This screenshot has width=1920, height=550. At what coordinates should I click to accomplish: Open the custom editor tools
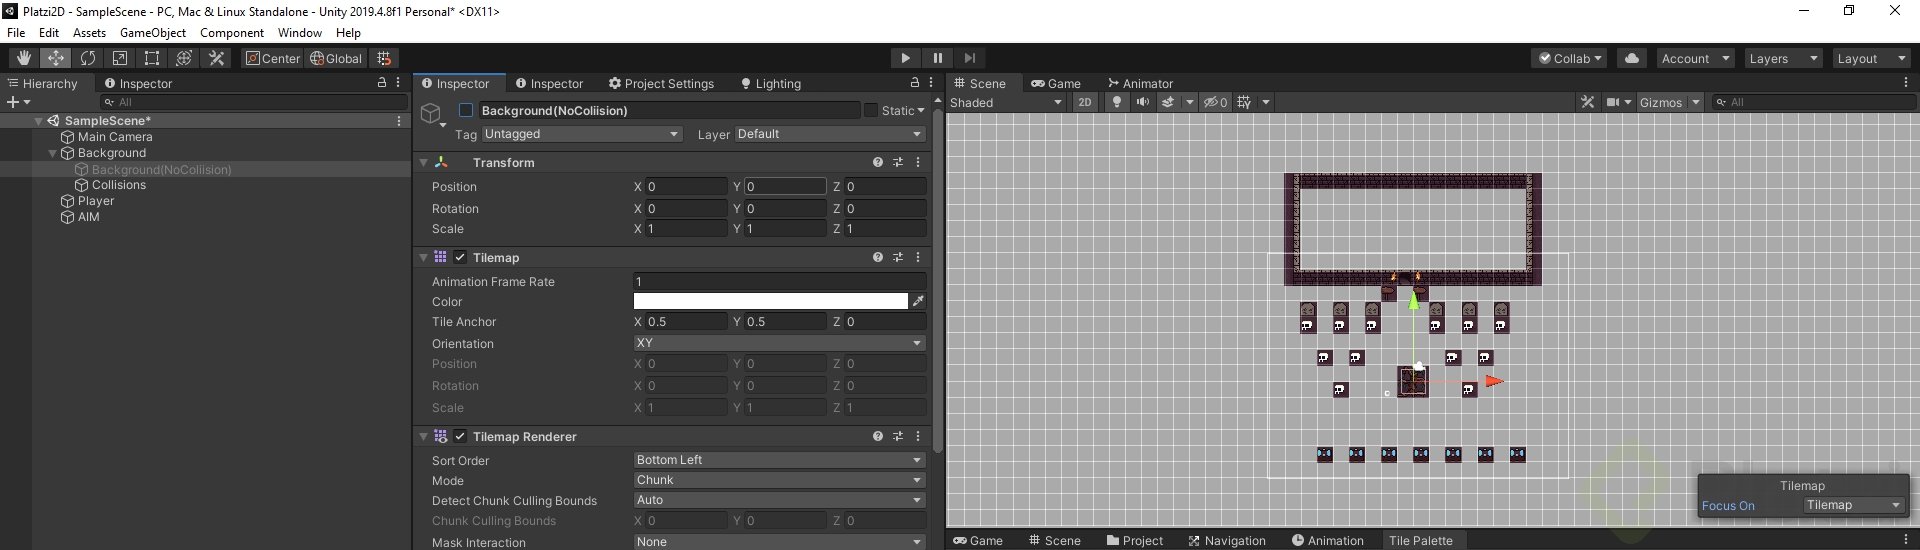pyautogui.click(x=215, y=58)
